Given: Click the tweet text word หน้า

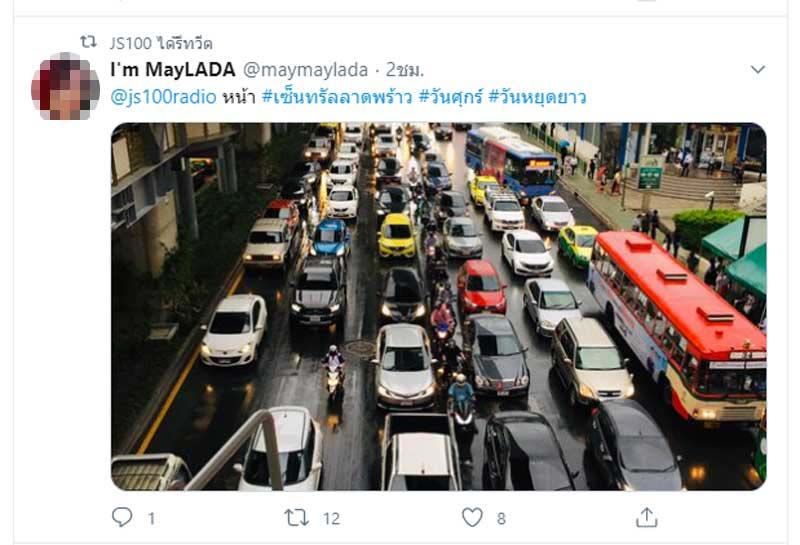Looking at the screenshot, I should pos(239,96).
